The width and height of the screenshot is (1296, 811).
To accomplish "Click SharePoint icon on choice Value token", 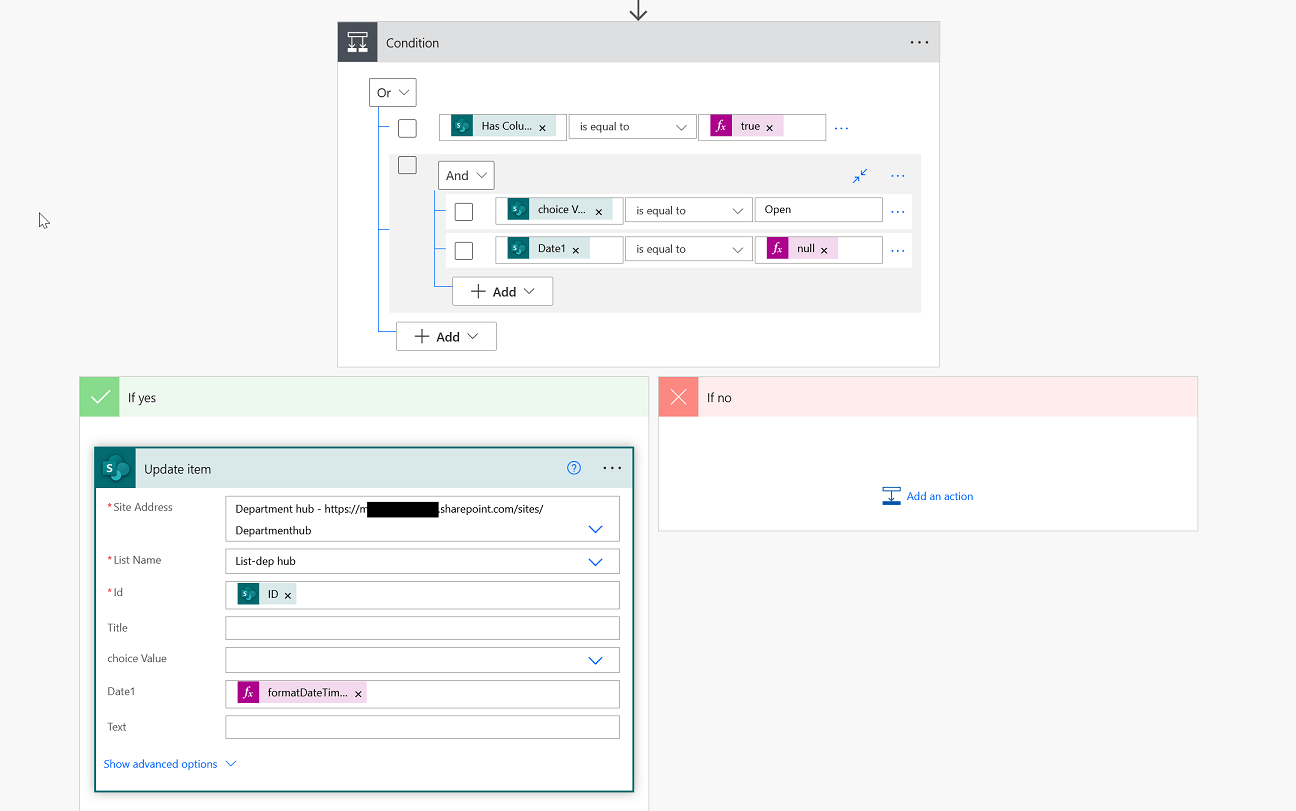I will pos(518,209).
